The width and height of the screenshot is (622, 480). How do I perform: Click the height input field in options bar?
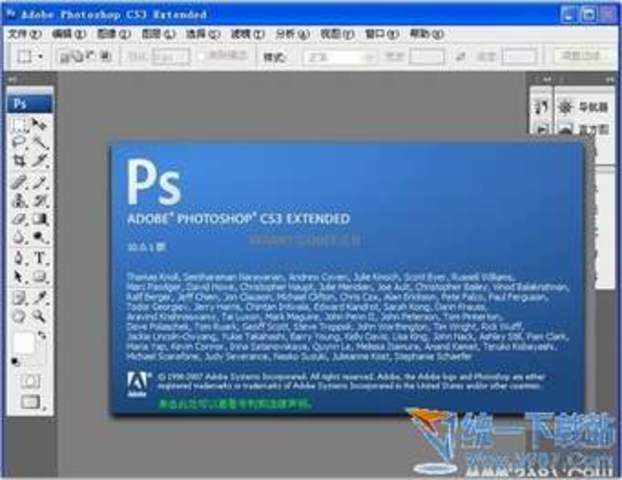point(519,56)
